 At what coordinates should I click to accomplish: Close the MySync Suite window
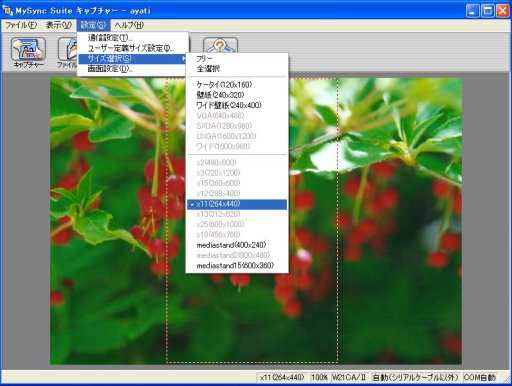503,11
